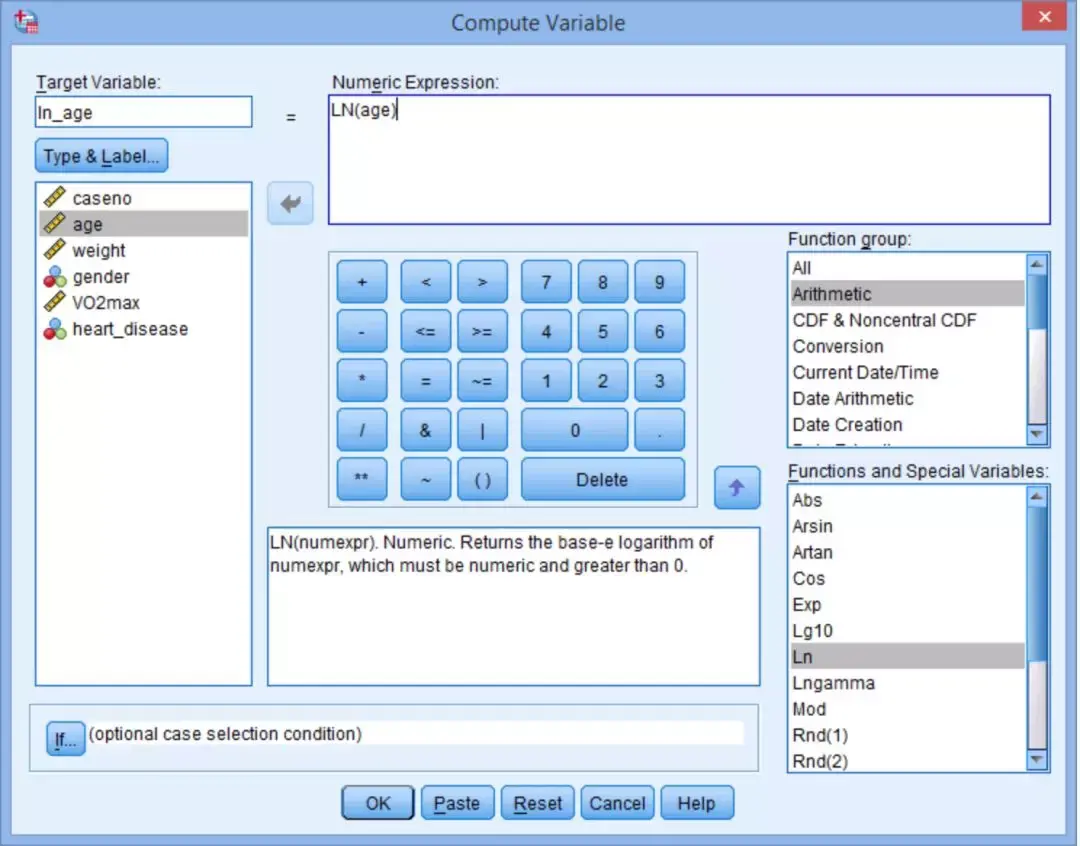
Task: Click the Paste button
Action: coord(457,803)
